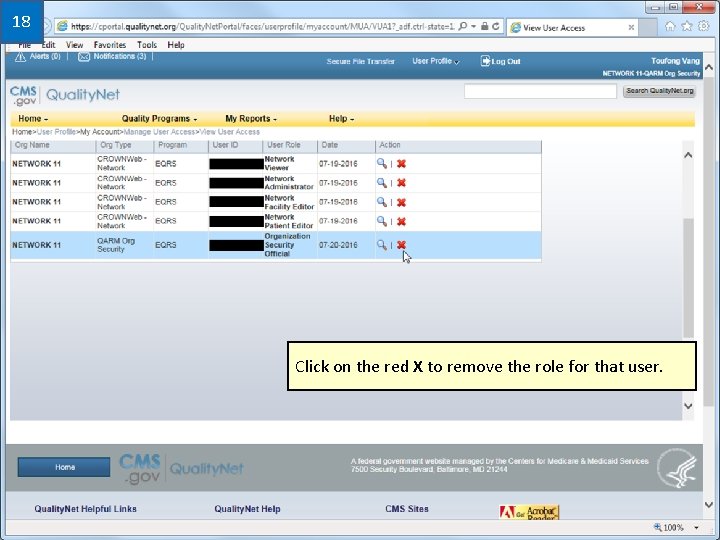
Task: Open the zoom level 100% dropdown
Action: click(x=697, y=528)
